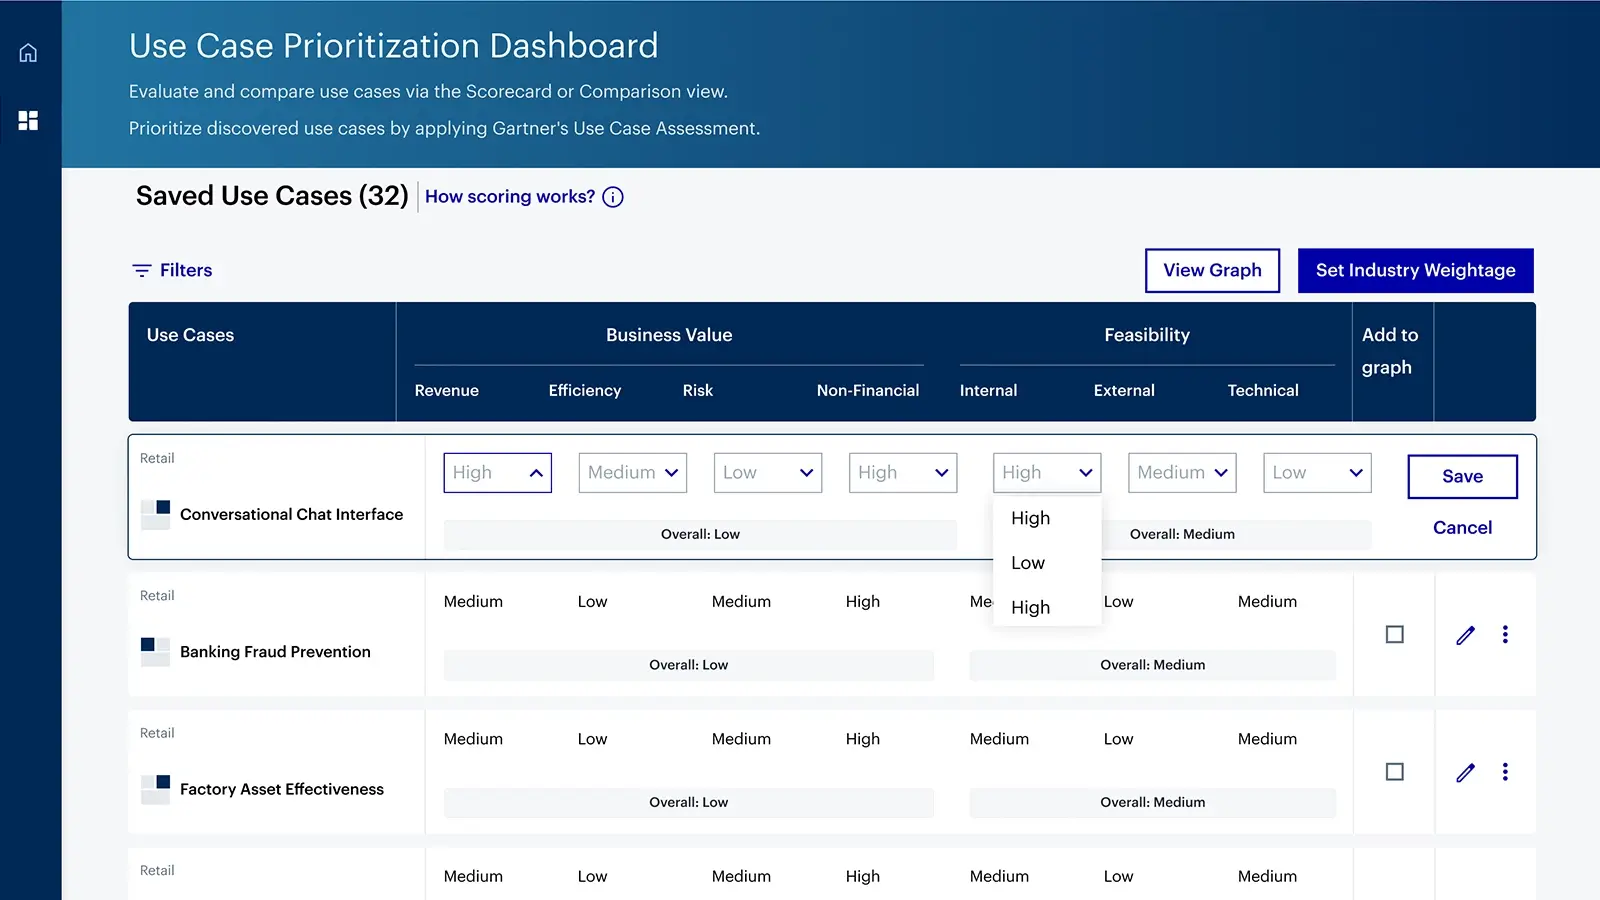Open the three-dot menu for Banking Fraud Prevention
This screenshot has height=900, width=1600.
click(x=1505, y=635)
